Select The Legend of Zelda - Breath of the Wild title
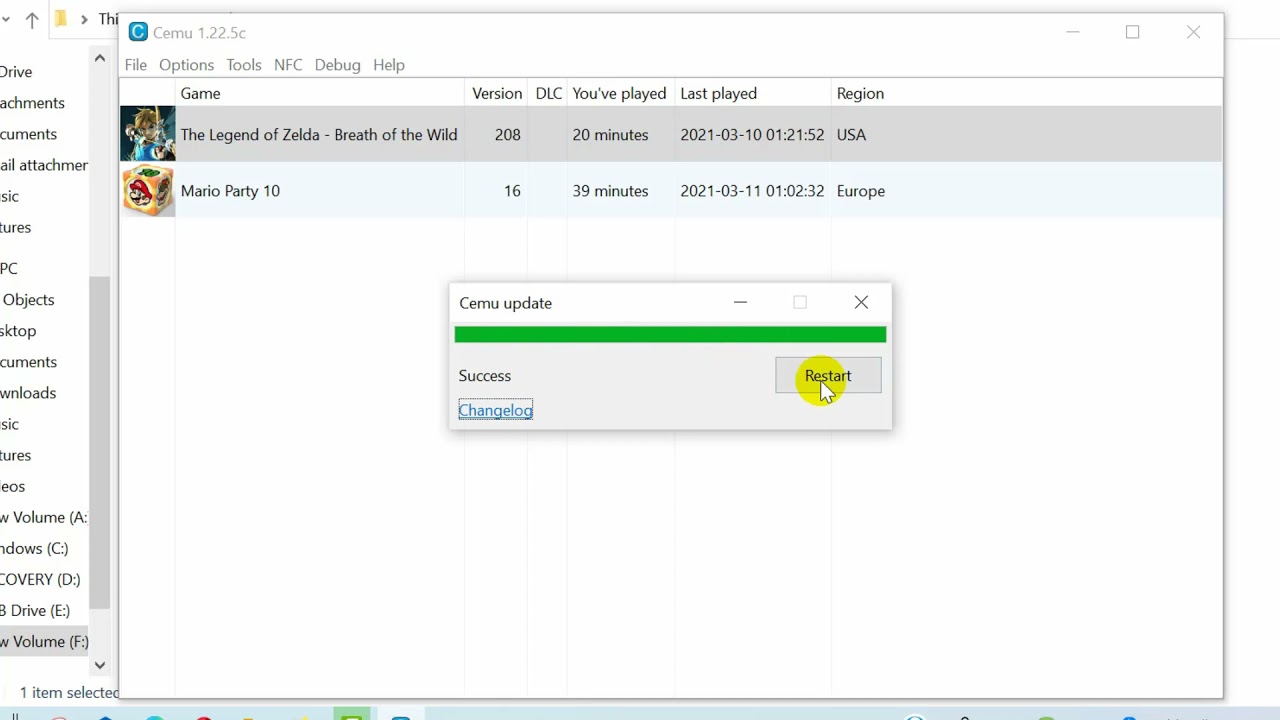 click(319, 135)
